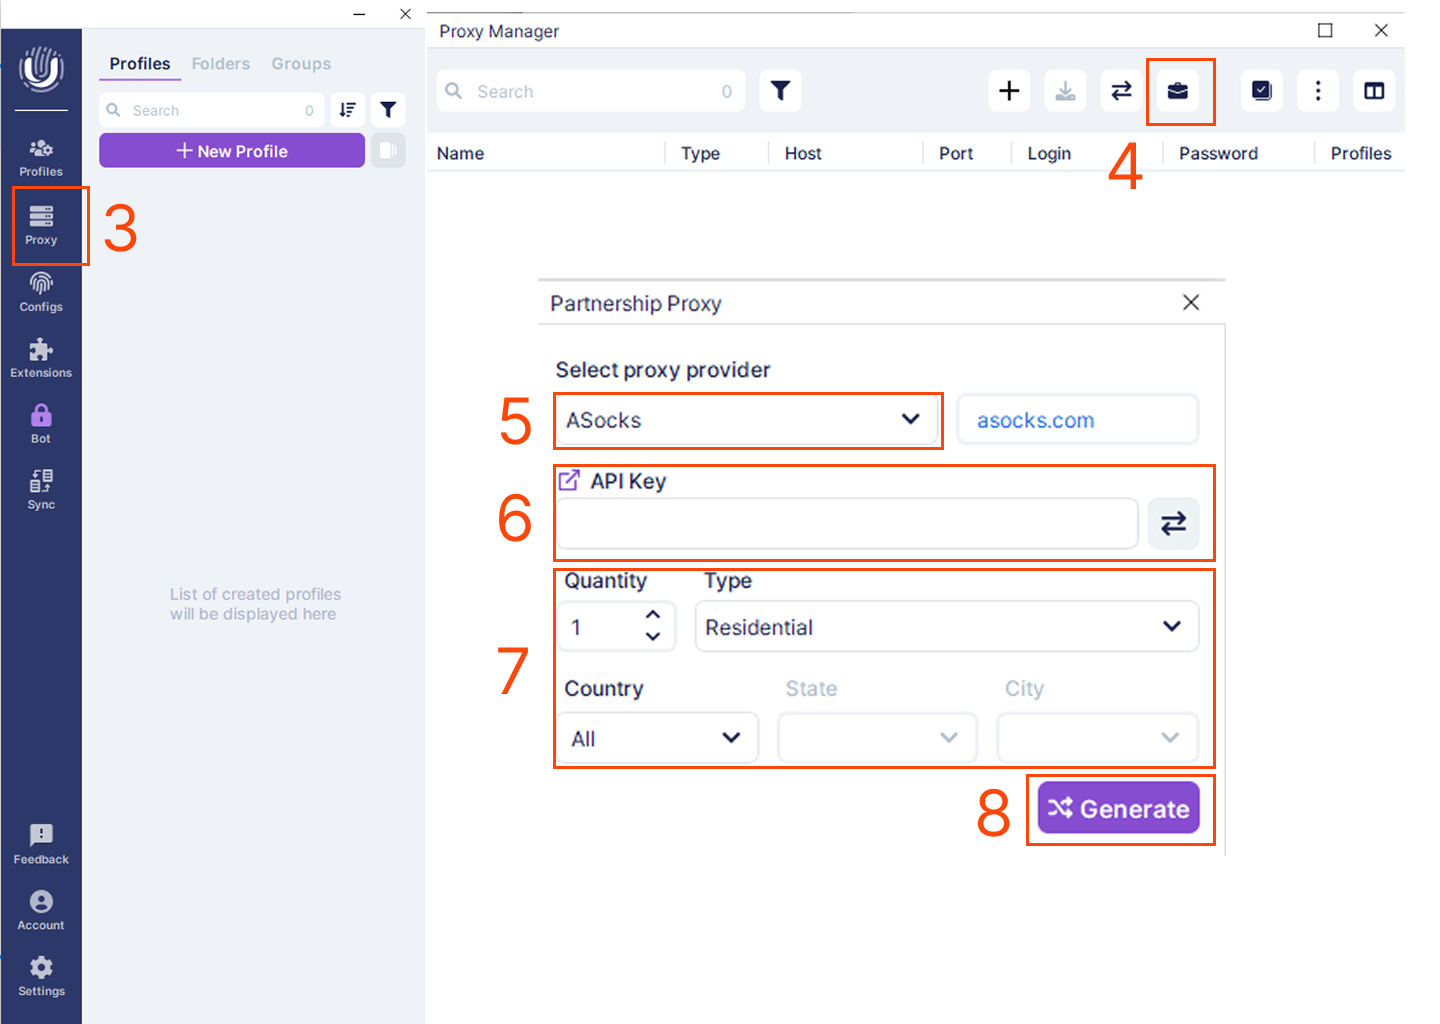1440x1024 pixels.
Task: Toggle the column layout view button
Action: click(1374, 91)
